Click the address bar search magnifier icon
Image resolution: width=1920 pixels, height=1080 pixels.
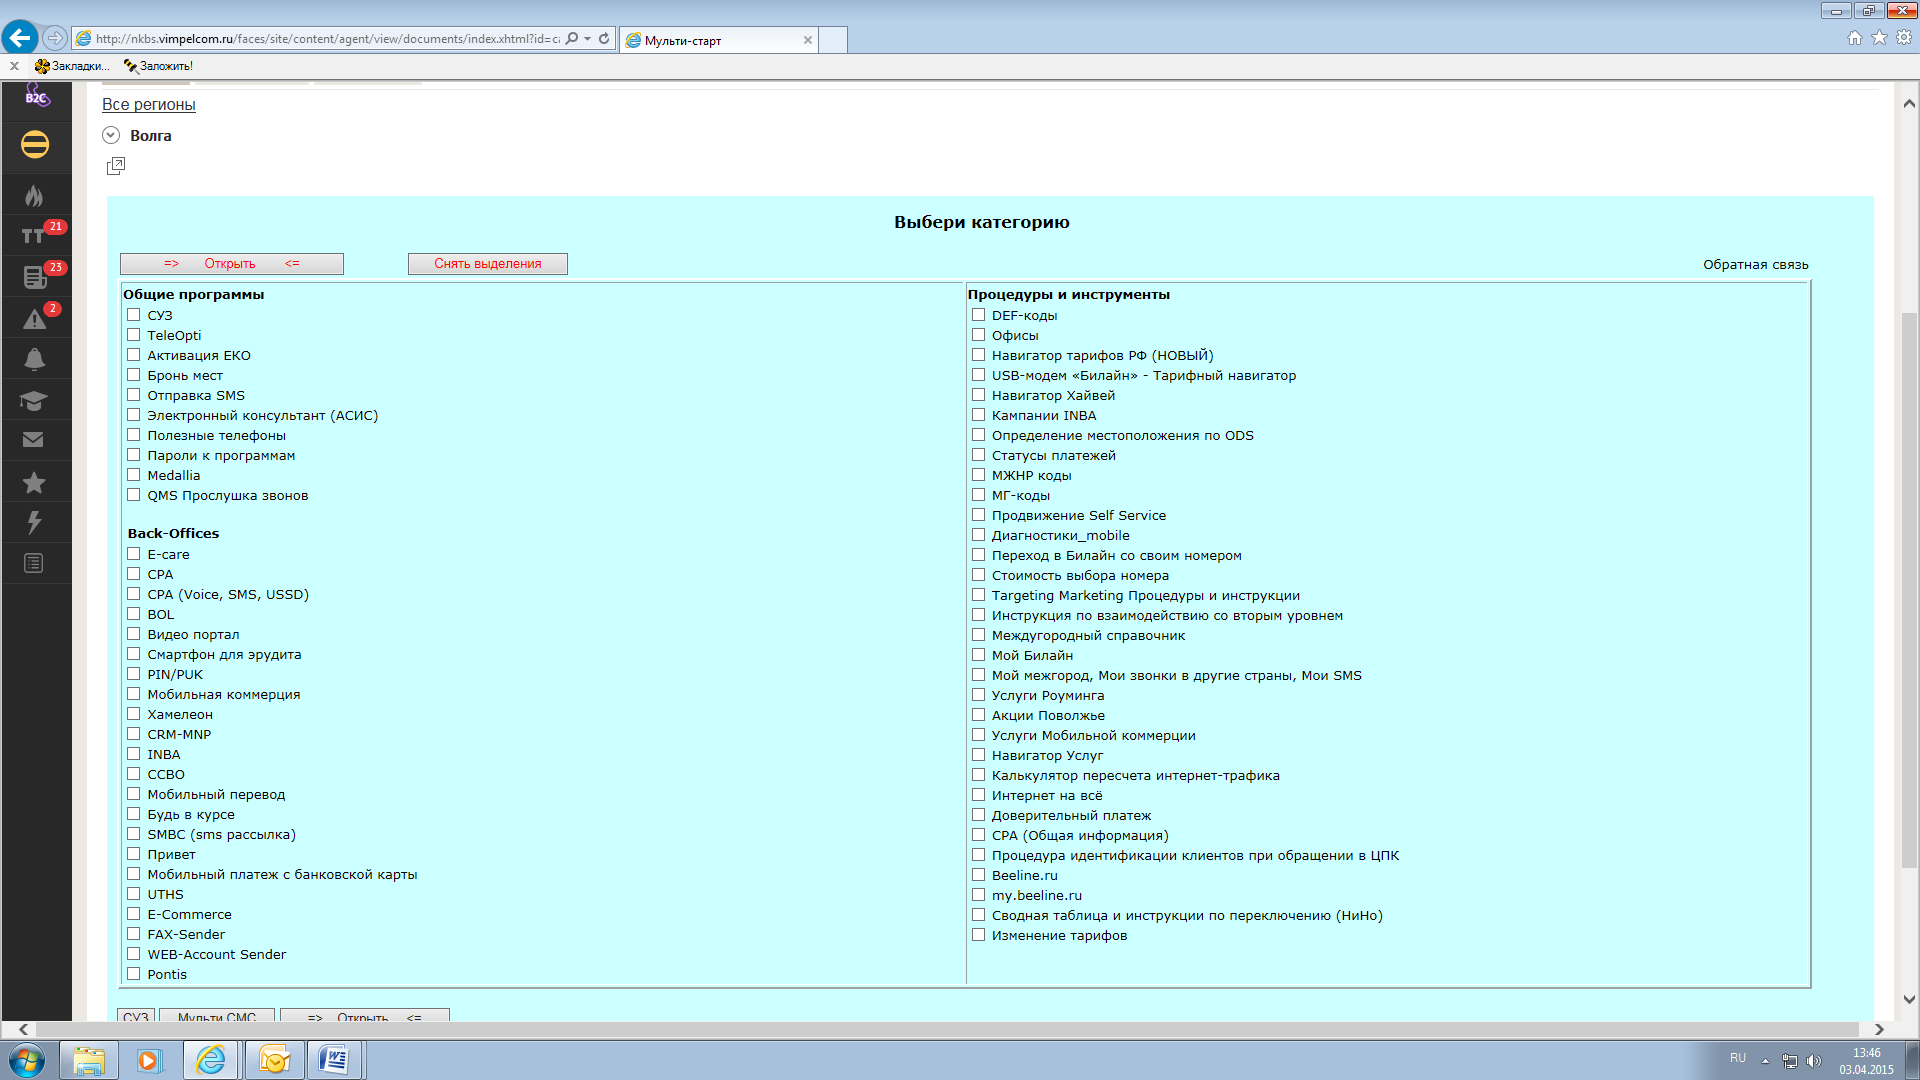tap(571, 39)
